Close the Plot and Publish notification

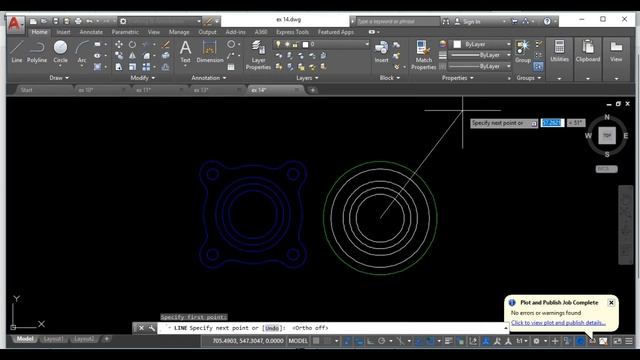tap(611, 302)
